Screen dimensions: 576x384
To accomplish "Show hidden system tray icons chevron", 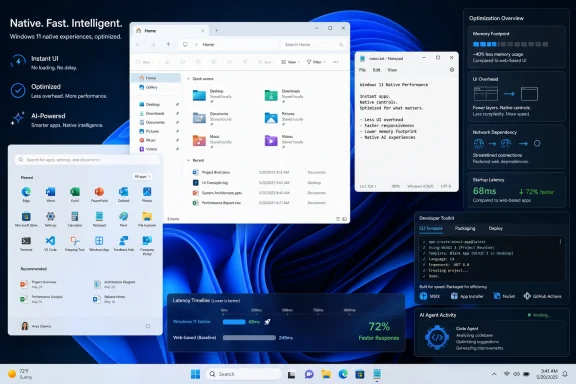I will 494,374.
